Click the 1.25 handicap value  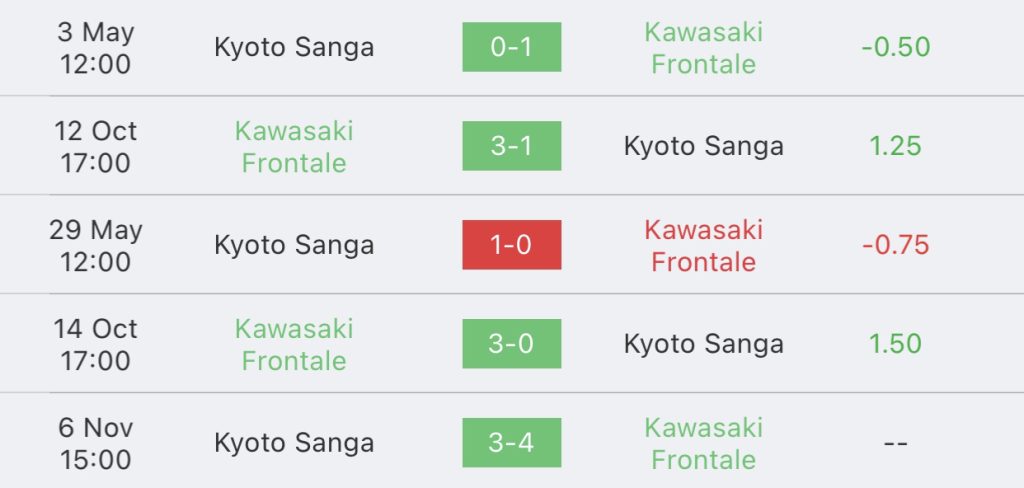click(x=895, y=146)
